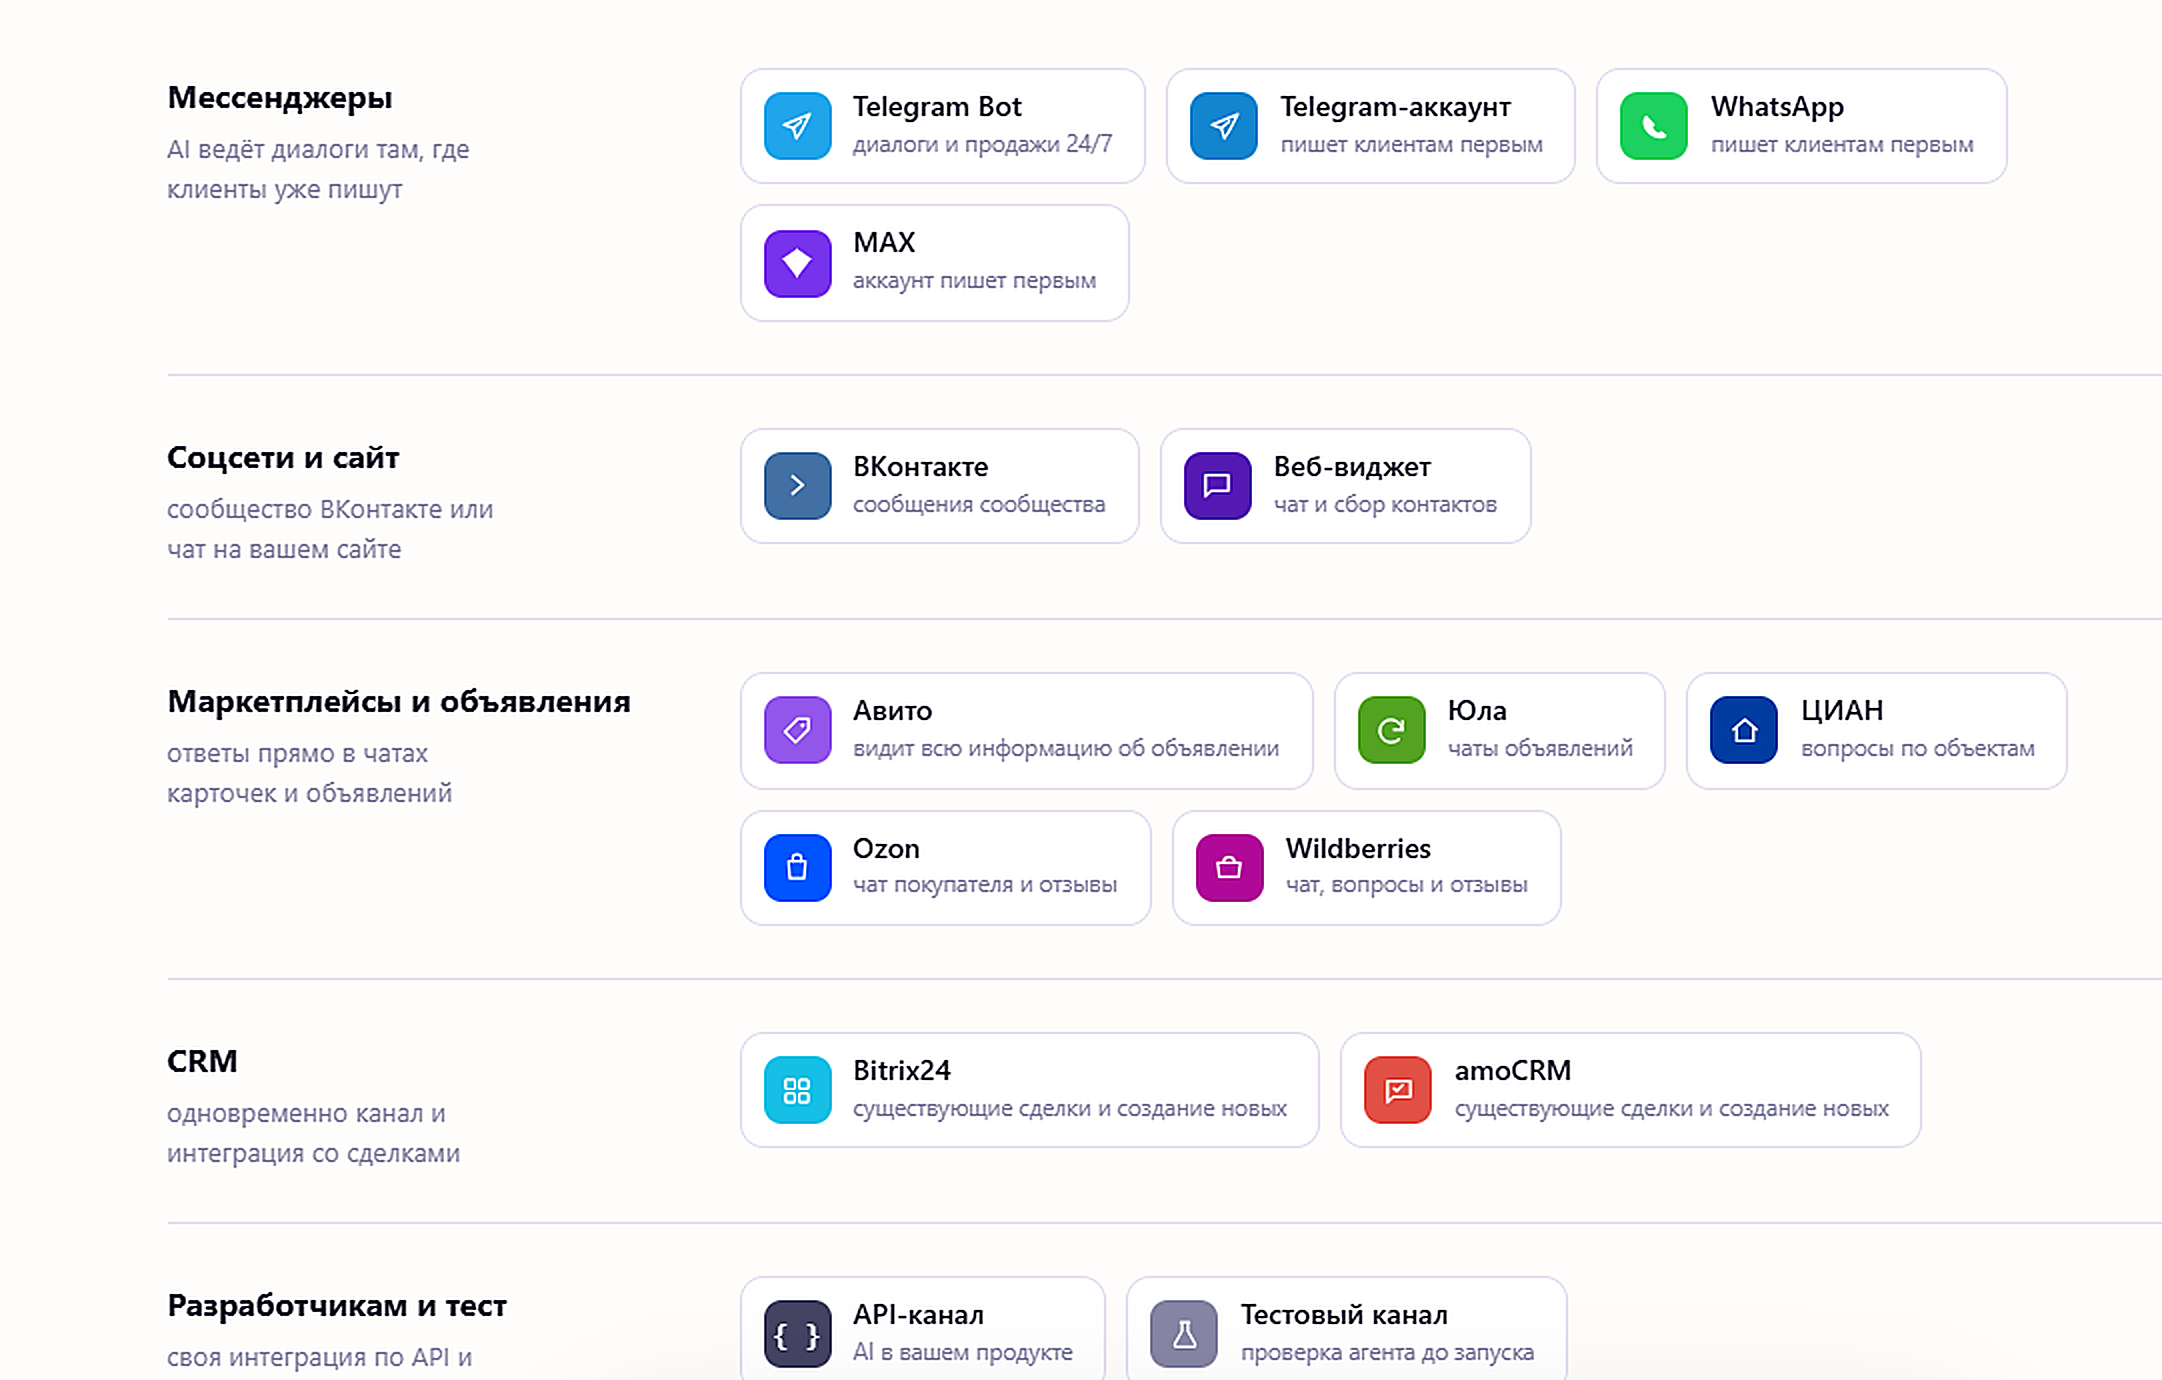Click text 'AI в вашем продукте'

[962, 1353]
